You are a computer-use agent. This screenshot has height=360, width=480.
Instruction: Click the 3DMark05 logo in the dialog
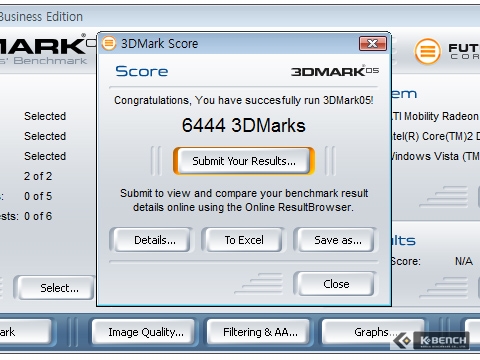[335, 71]
